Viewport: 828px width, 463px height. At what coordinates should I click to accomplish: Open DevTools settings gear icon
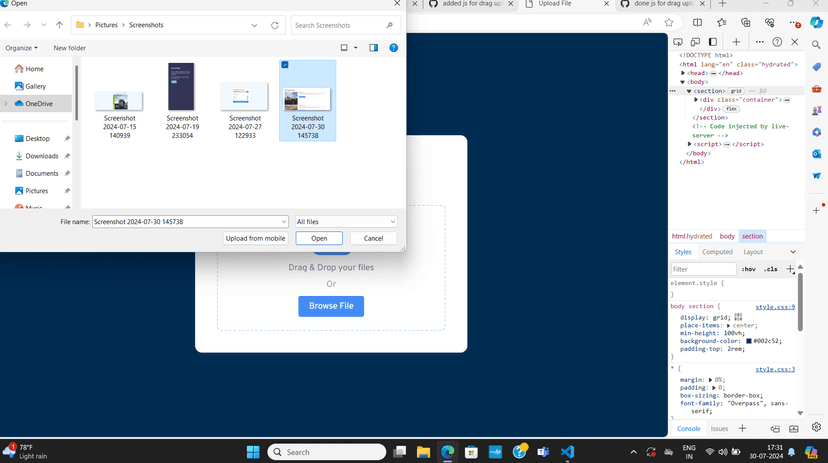(x=815, y=428)
